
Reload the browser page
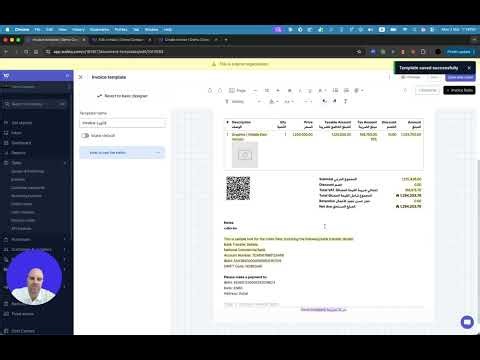click(x=26, y=52)
